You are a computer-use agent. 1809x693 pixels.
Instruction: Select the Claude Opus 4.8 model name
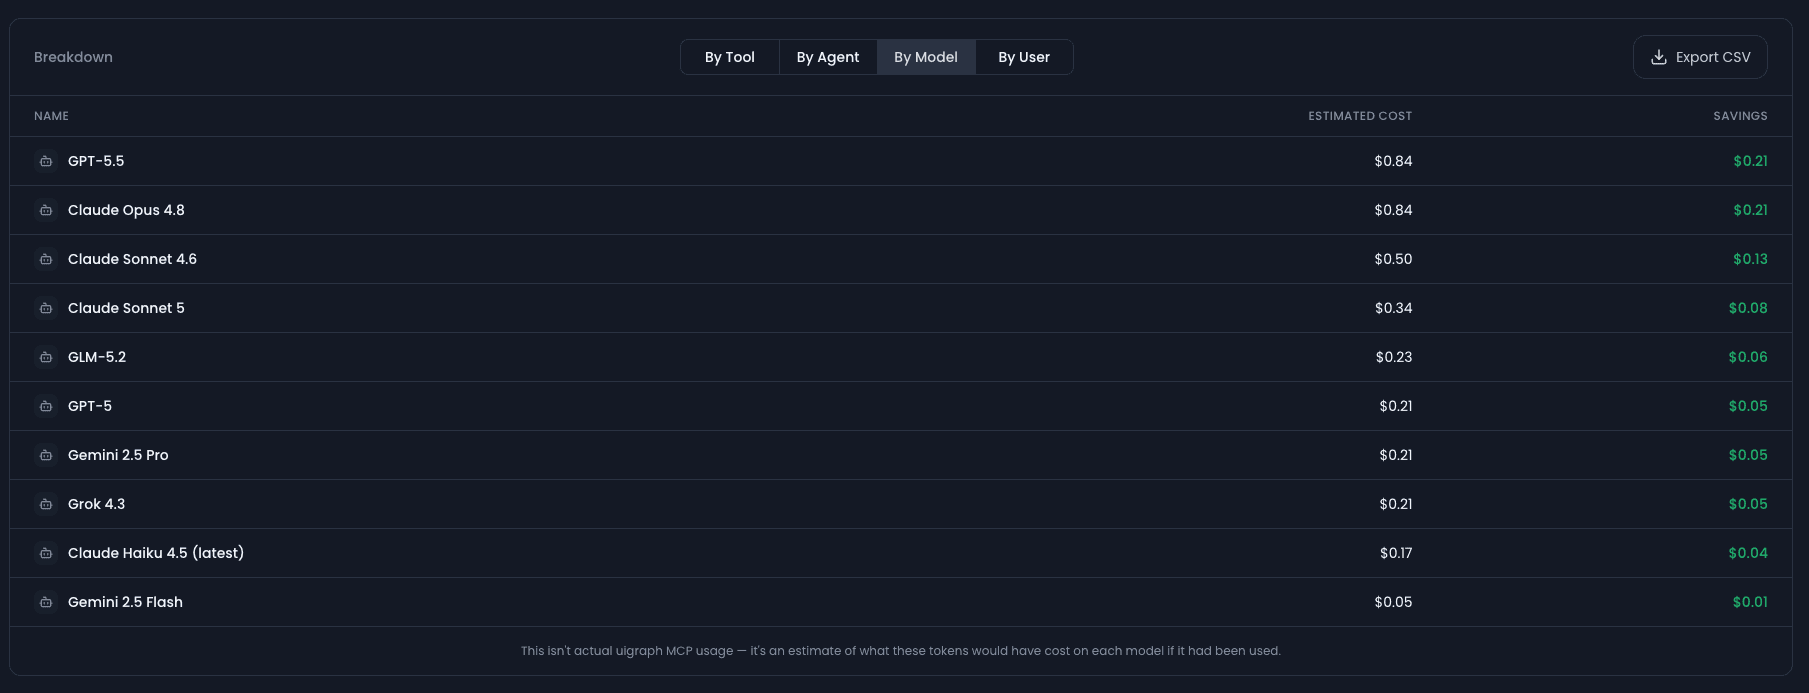pyautogui.click(x=126, y=210)
